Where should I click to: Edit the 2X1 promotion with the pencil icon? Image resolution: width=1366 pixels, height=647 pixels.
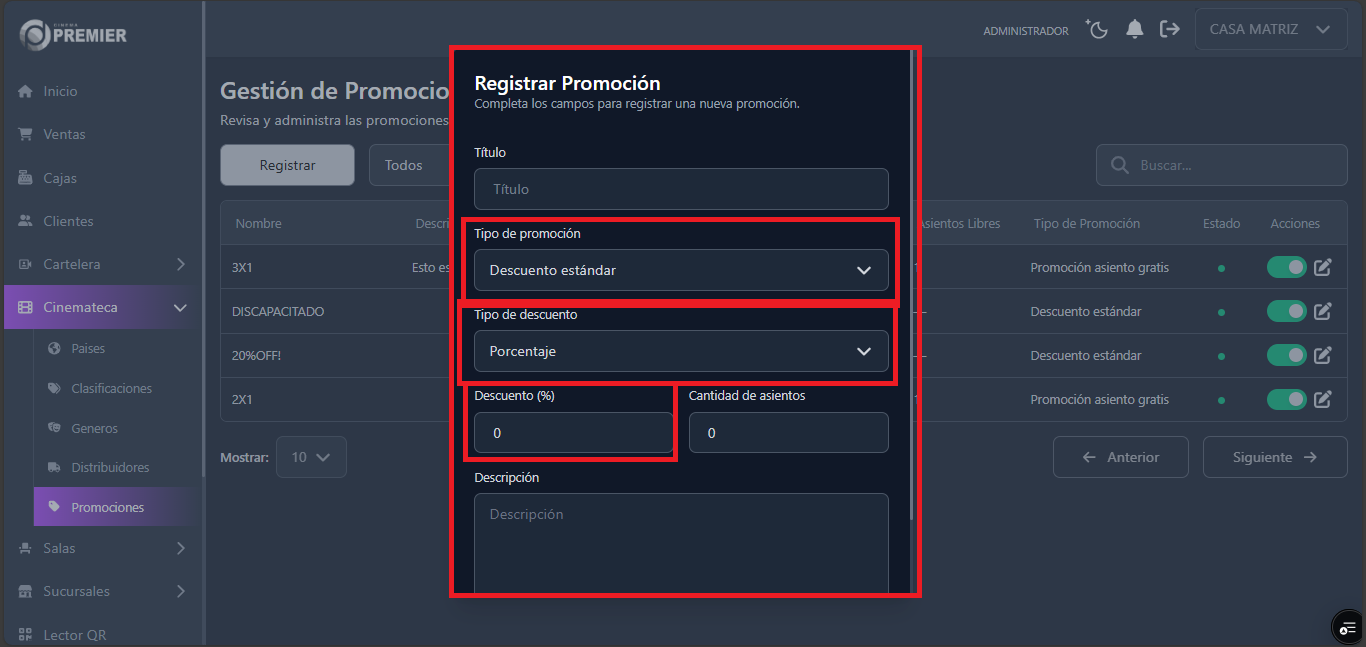tap(1322, 399)
